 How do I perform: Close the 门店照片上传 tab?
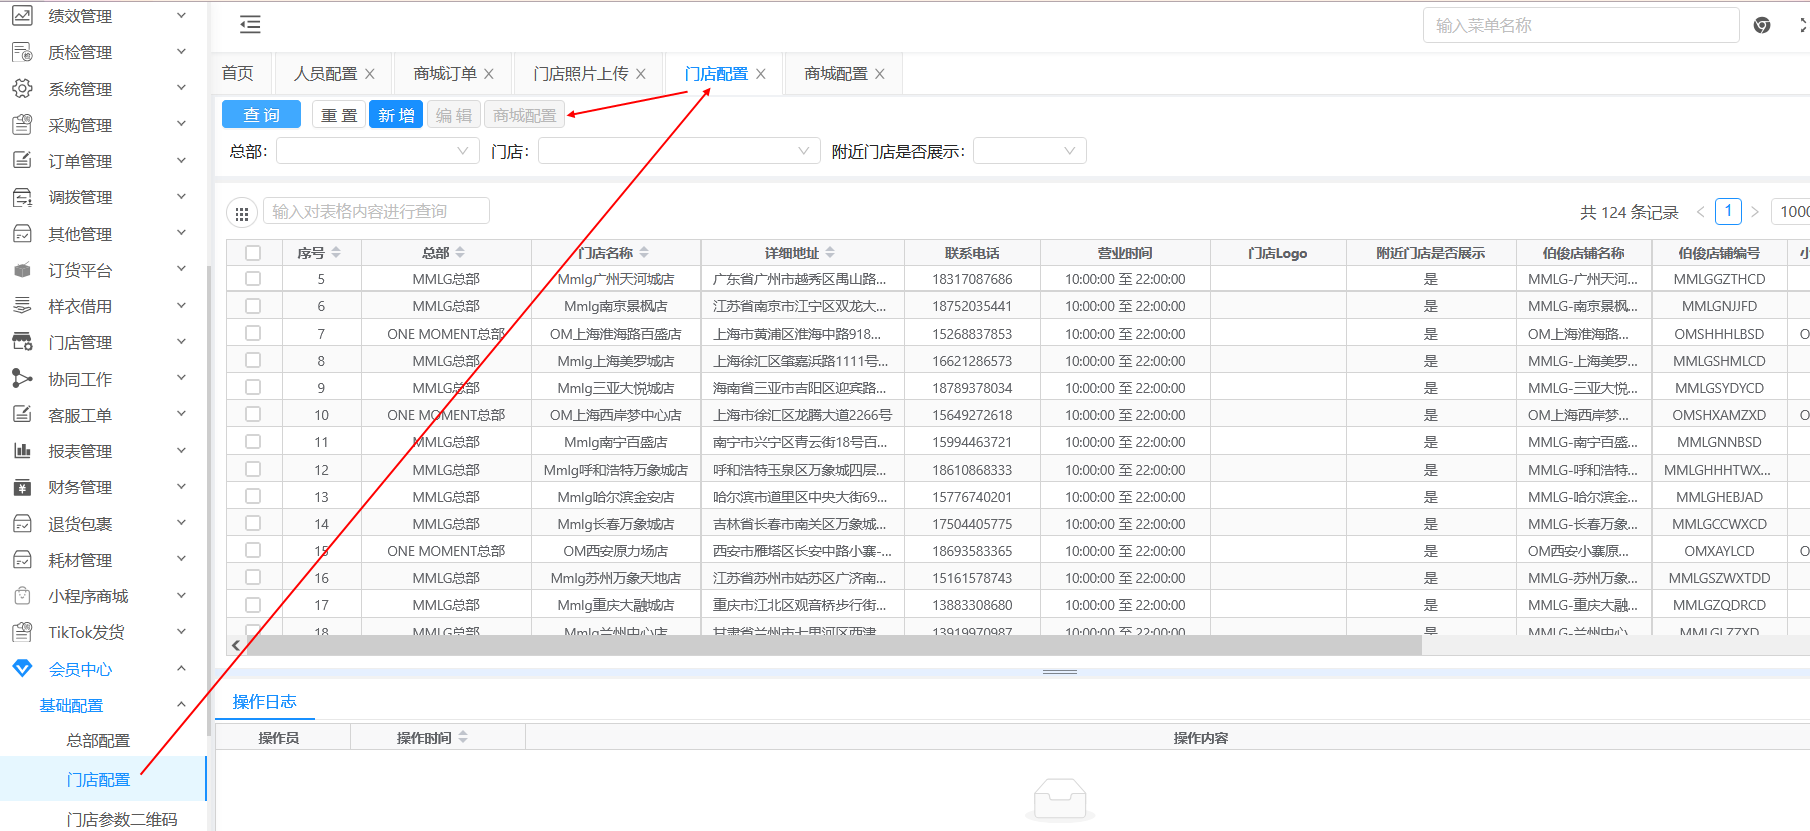coord(641,74)
